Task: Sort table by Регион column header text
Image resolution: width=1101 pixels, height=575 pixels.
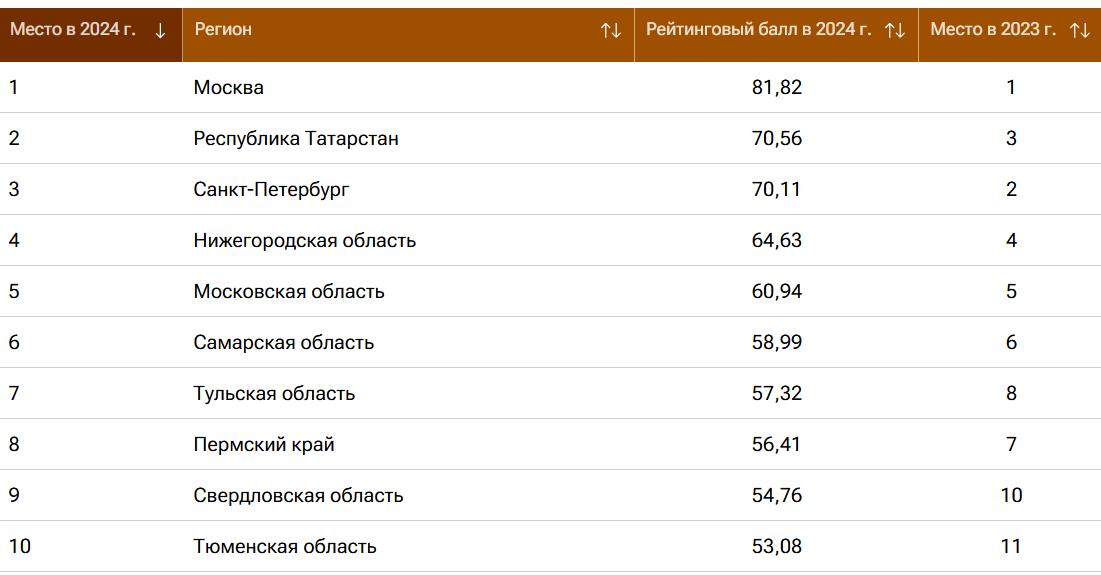Action: coord(223,30)
